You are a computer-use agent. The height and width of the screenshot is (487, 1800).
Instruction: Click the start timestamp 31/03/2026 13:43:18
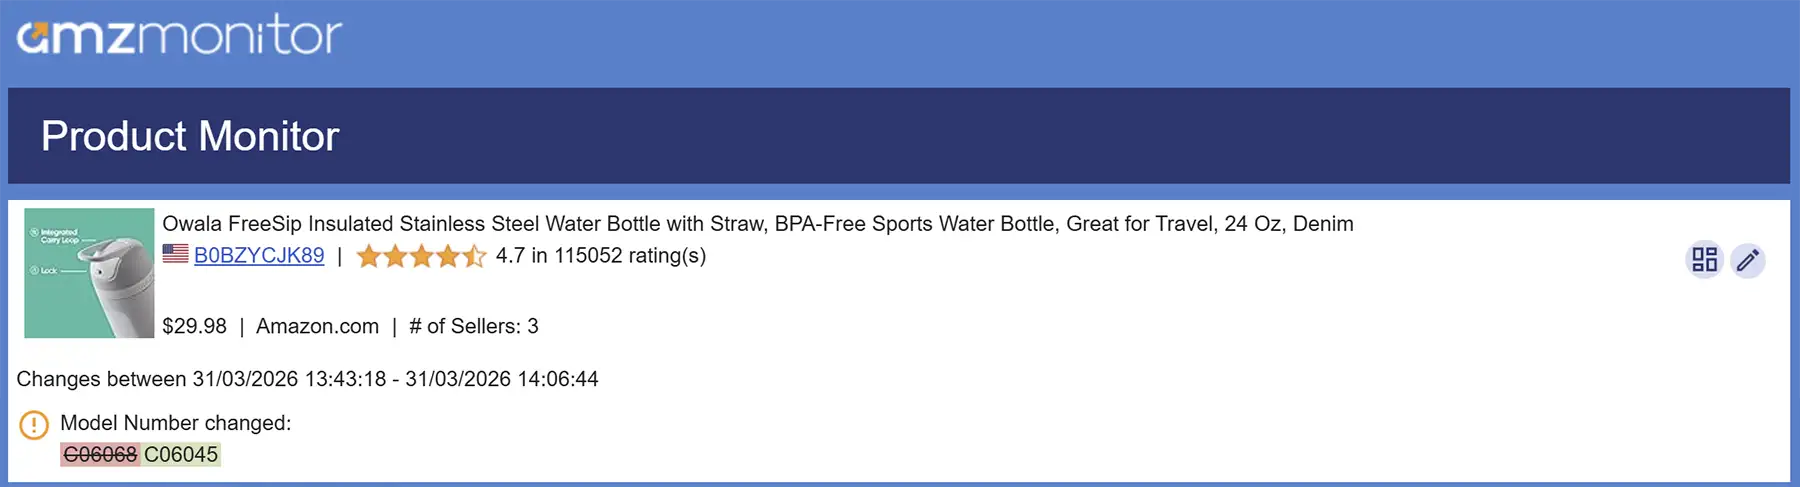(289, 379)
